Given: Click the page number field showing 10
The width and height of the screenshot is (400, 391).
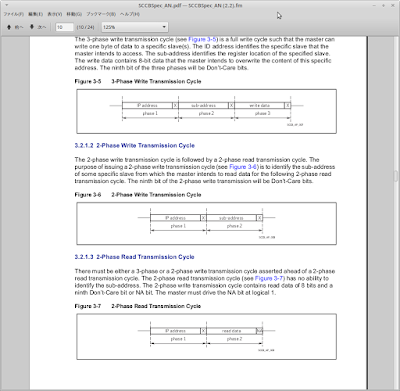Looking at the screenshot, I should (64, 27).
